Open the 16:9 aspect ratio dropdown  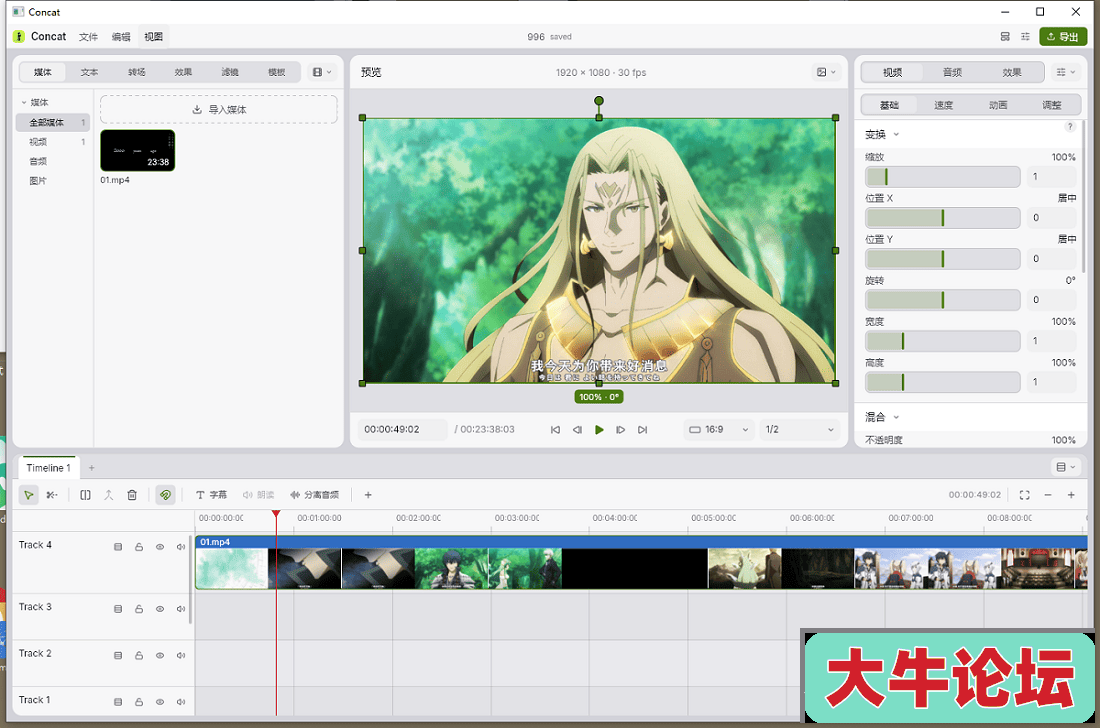pyautogui.click(x=719, y=429)
